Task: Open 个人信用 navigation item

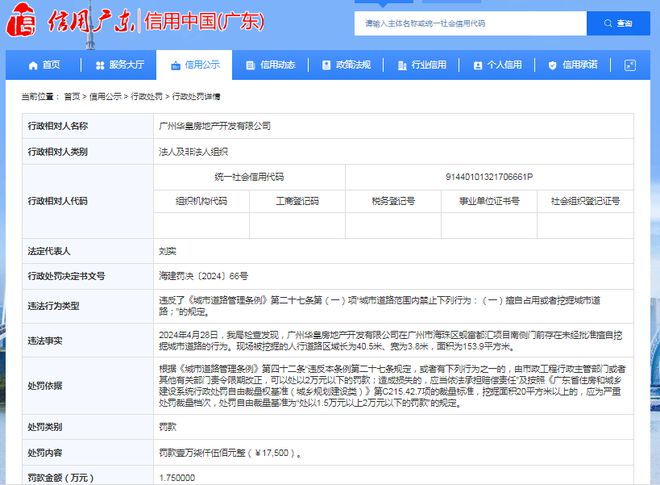Action: click(498, 65)
